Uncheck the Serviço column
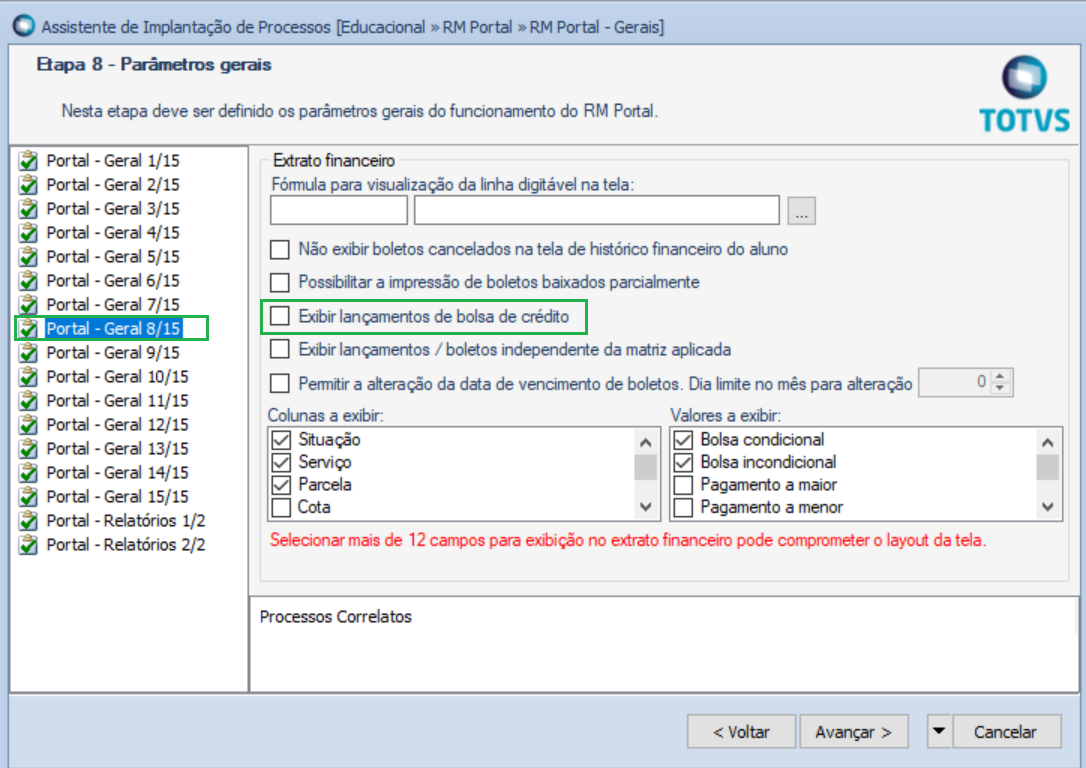 [281, 462]
